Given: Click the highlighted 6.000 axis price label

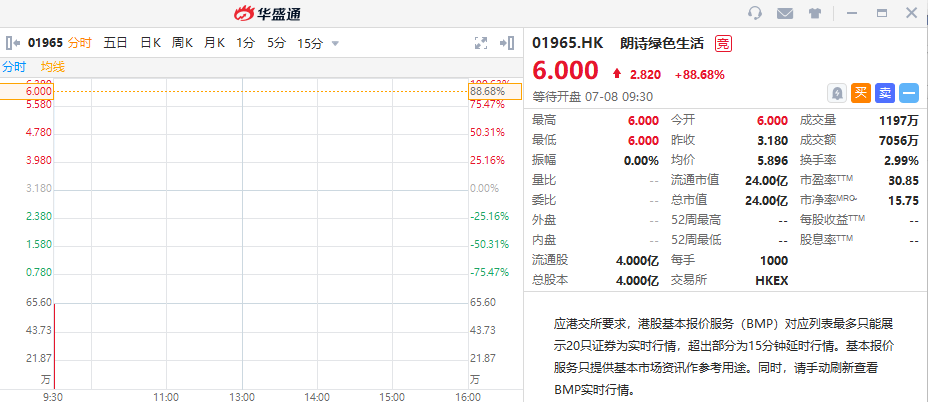Looking at the screenshot, I should pos(27,91).
